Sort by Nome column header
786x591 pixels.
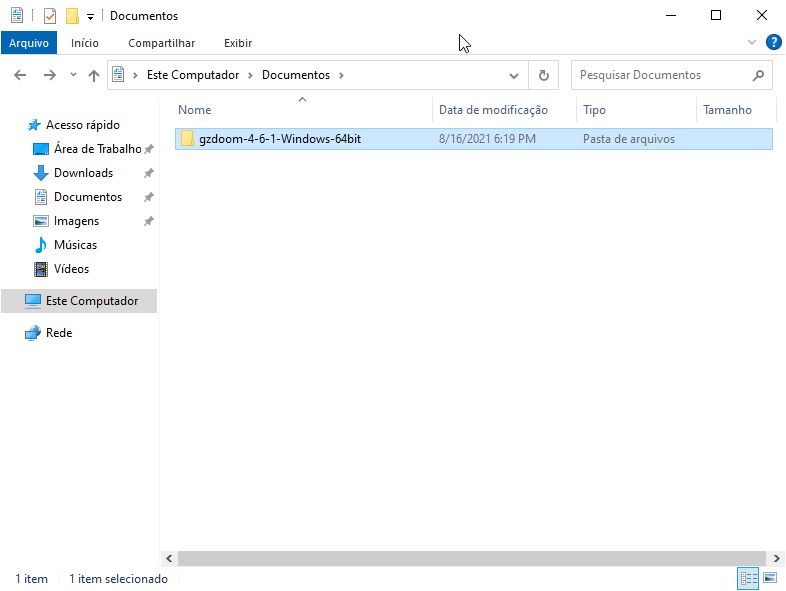[194, 110]
